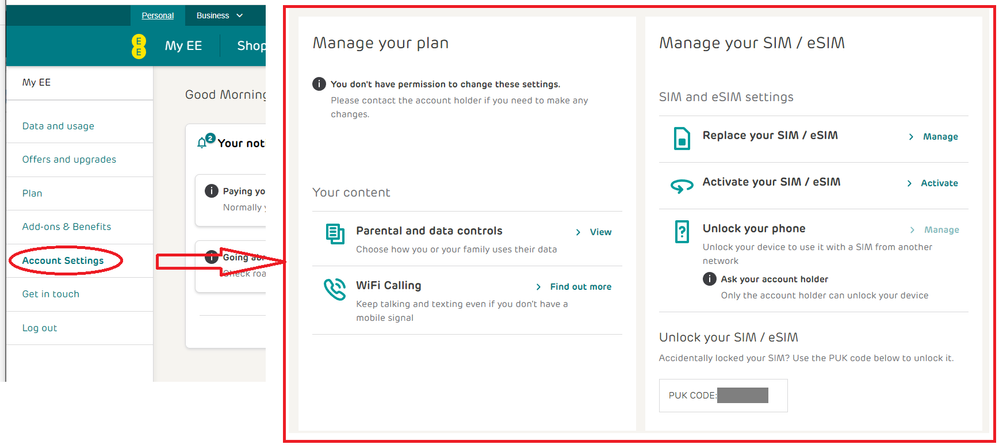Viewport: 999px width, 445px height.
Task: Click the Activate your SIM refresh icon
Action: point(682,186)
